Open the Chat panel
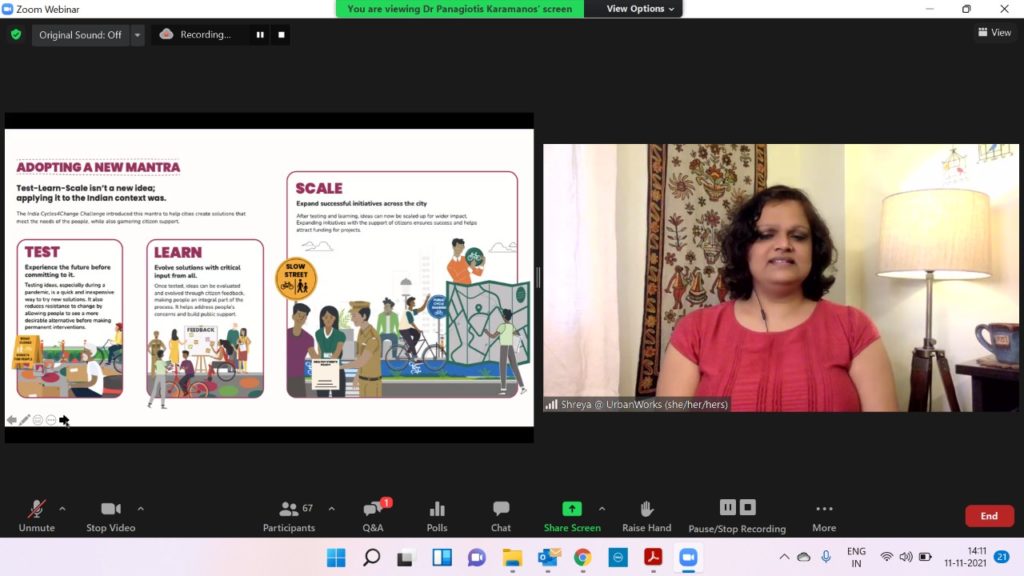Screen dimensions: 1024x576 [x=501, y=516]
